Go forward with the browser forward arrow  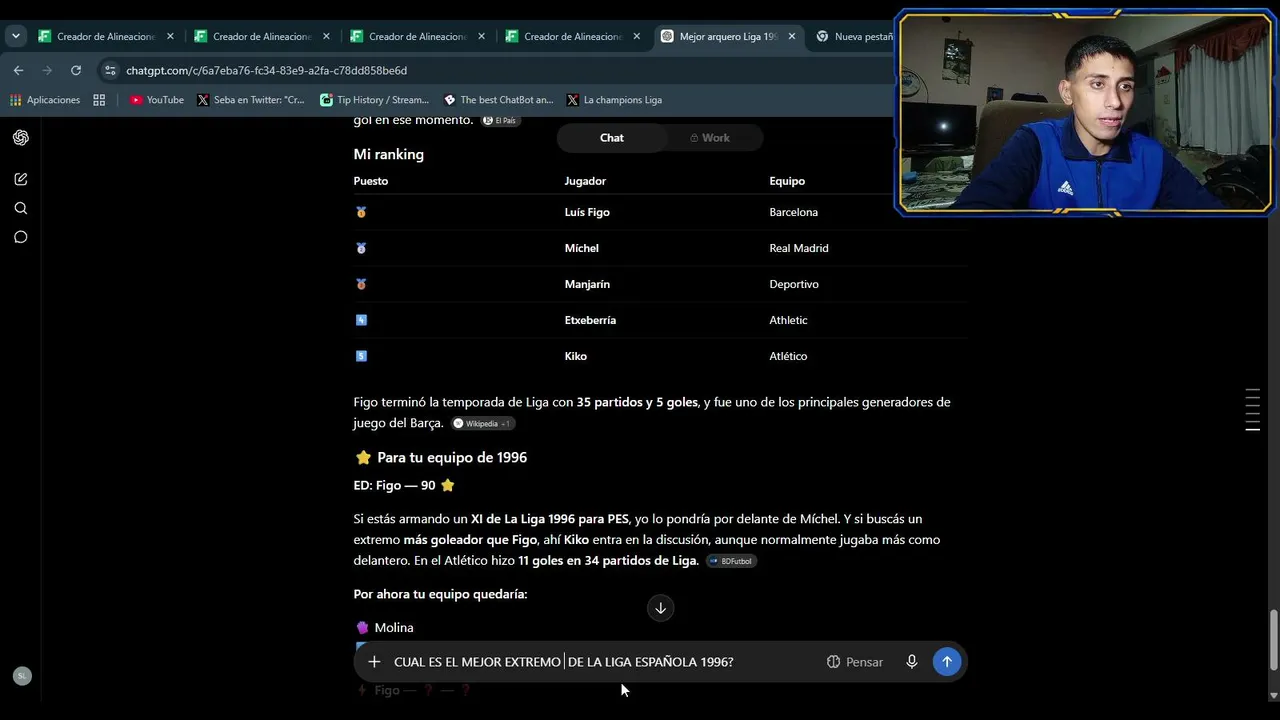pos(47,70)
